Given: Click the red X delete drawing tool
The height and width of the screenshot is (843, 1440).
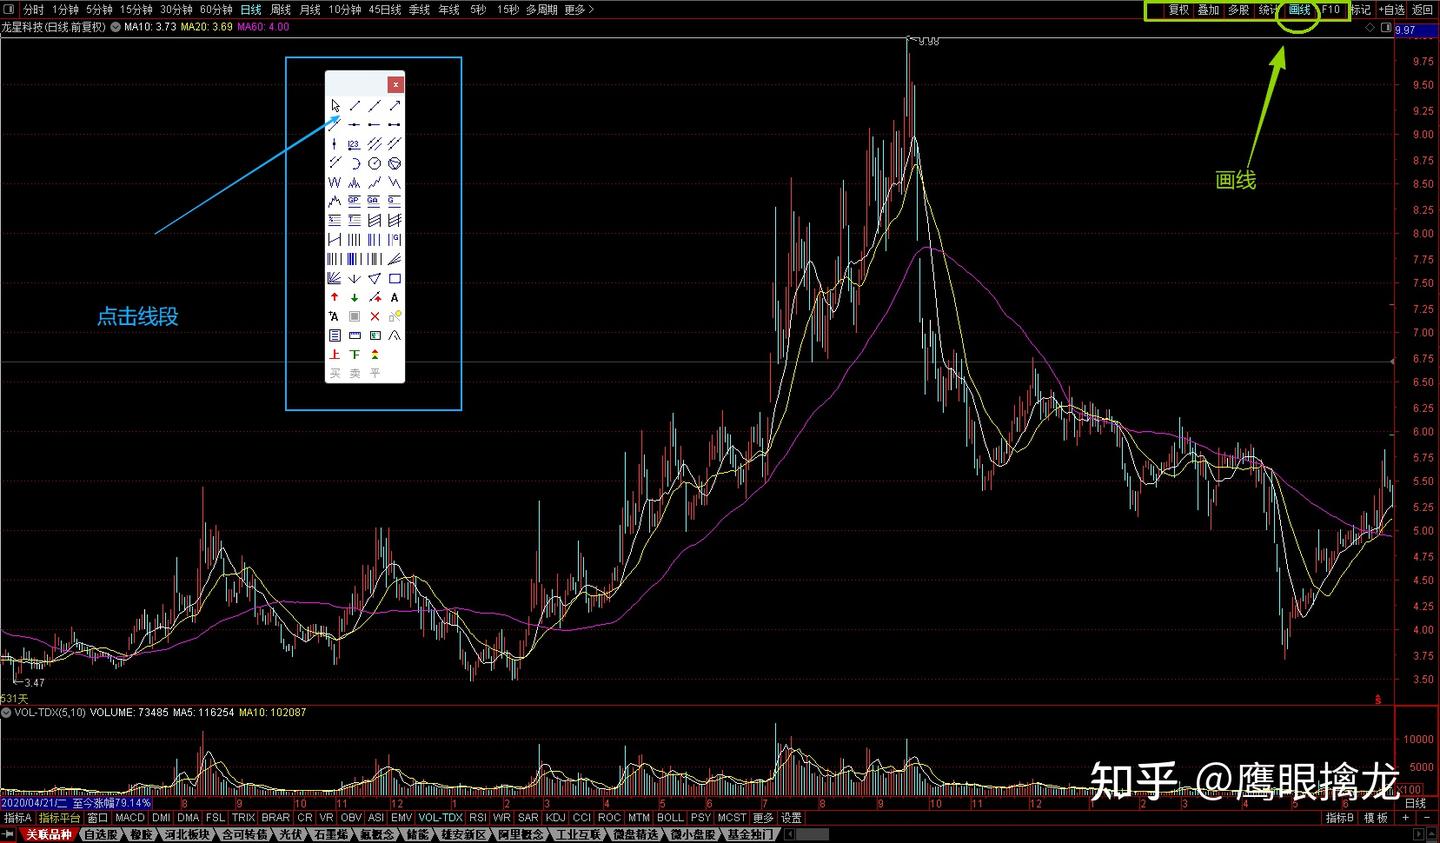Looking at the screenshot, I should (375, 316).
